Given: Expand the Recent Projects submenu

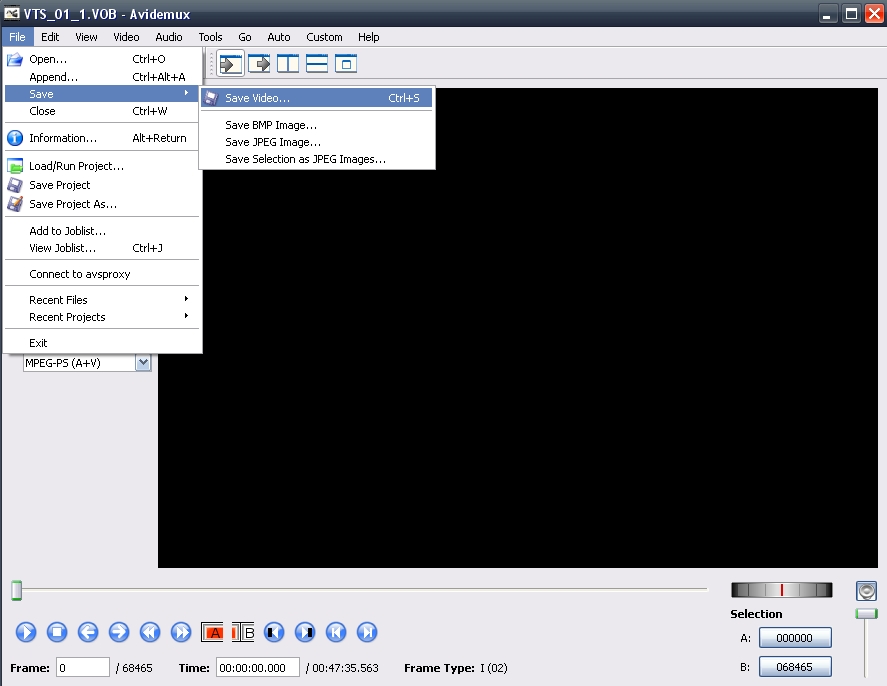Looking at the screenshot, I should (x=102, y=317).
